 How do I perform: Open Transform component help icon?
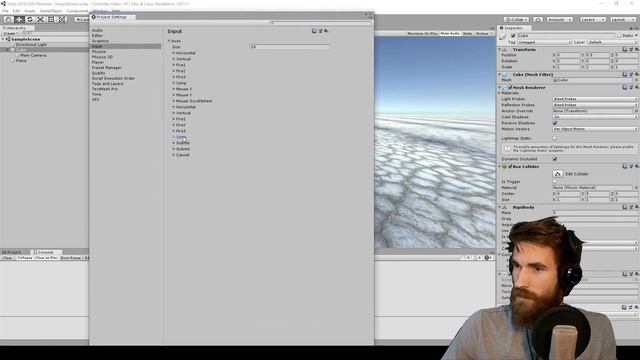pyautogui.click(x=624, y=49)
